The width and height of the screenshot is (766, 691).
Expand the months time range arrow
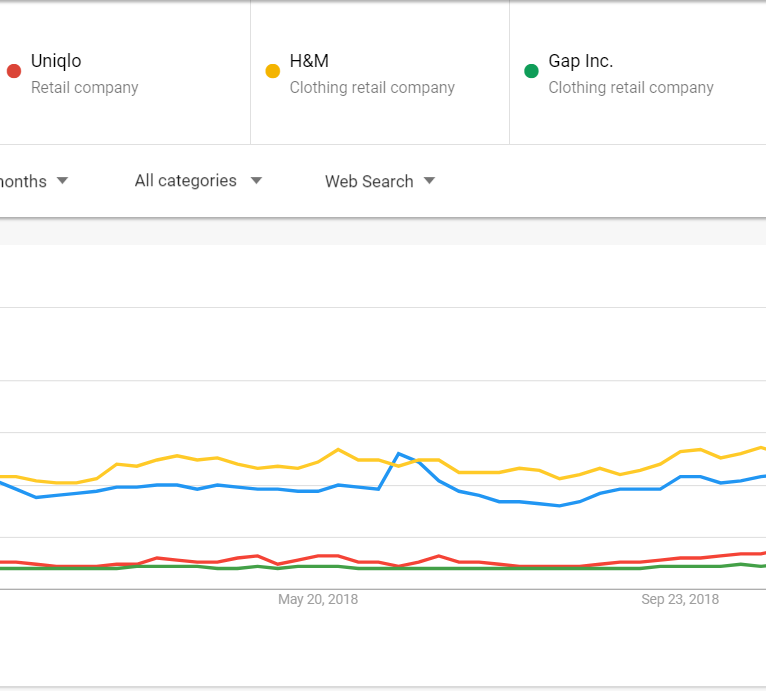coord(62,181)
